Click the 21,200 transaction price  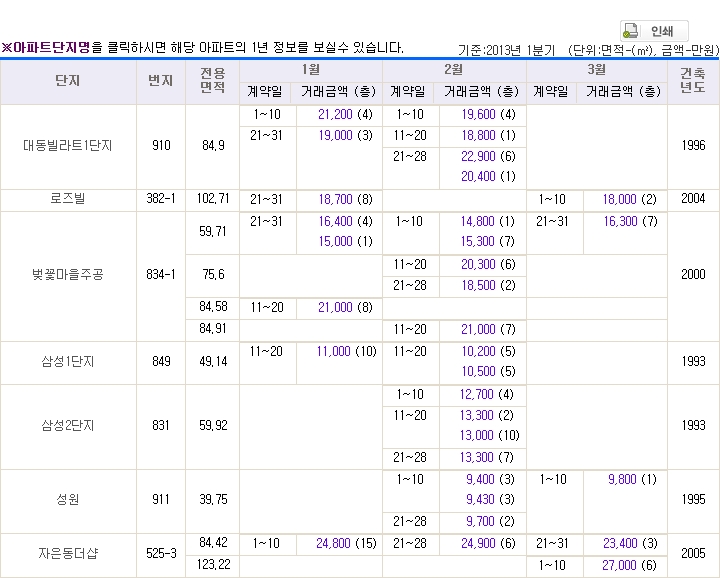point(335,114)
